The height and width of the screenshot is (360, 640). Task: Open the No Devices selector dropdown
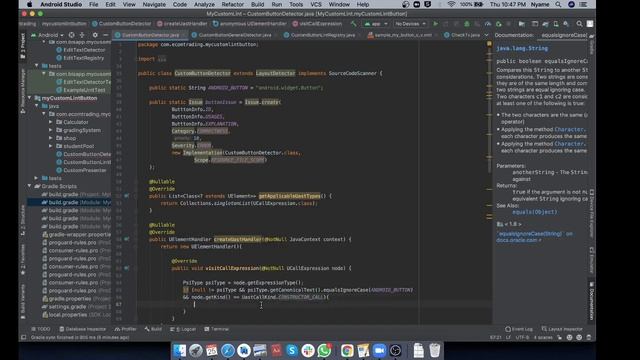point(411,24)
